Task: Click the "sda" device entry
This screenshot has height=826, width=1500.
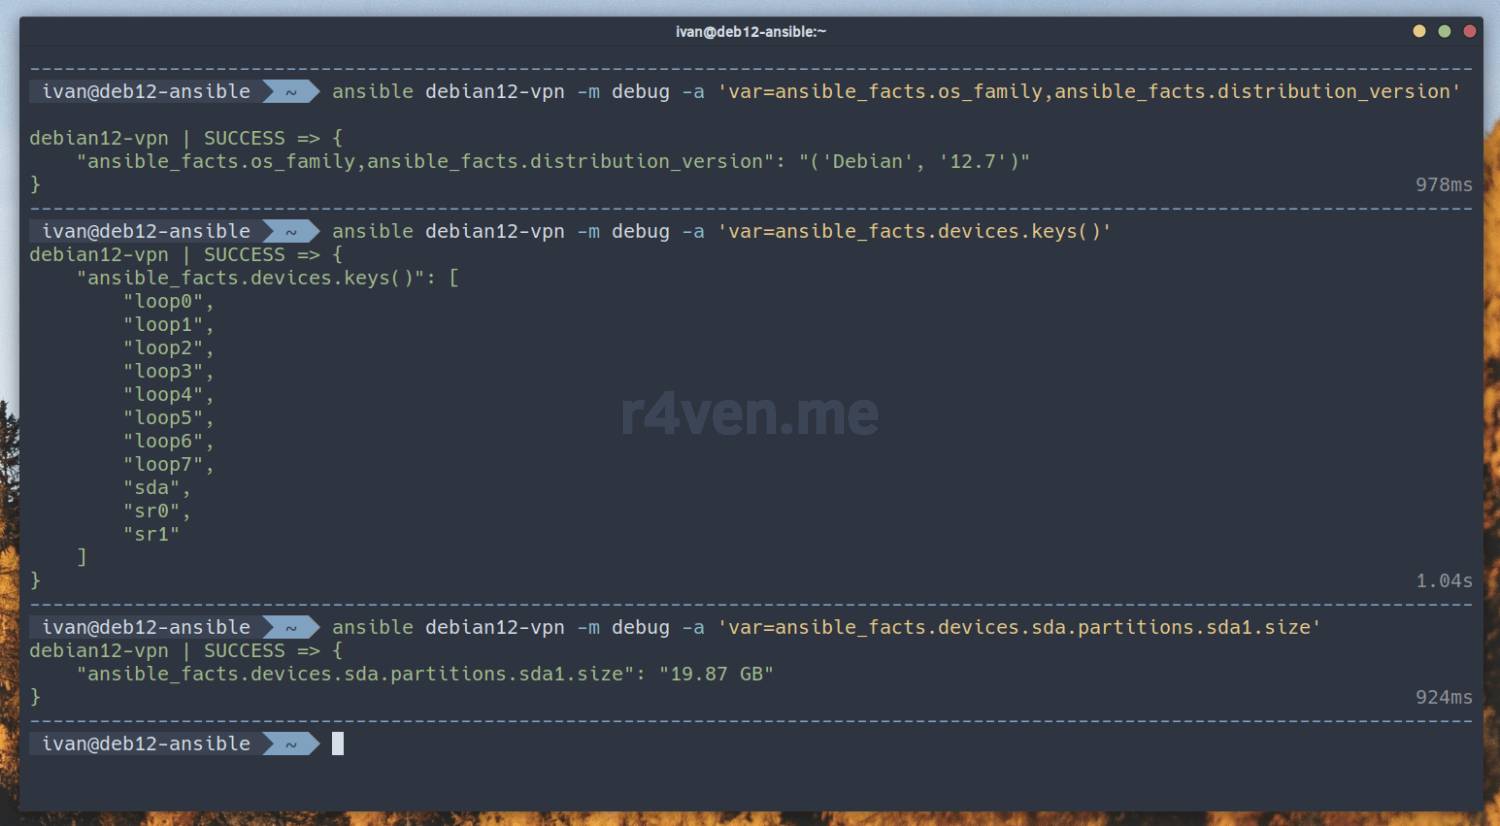Action: pos(152,488)
